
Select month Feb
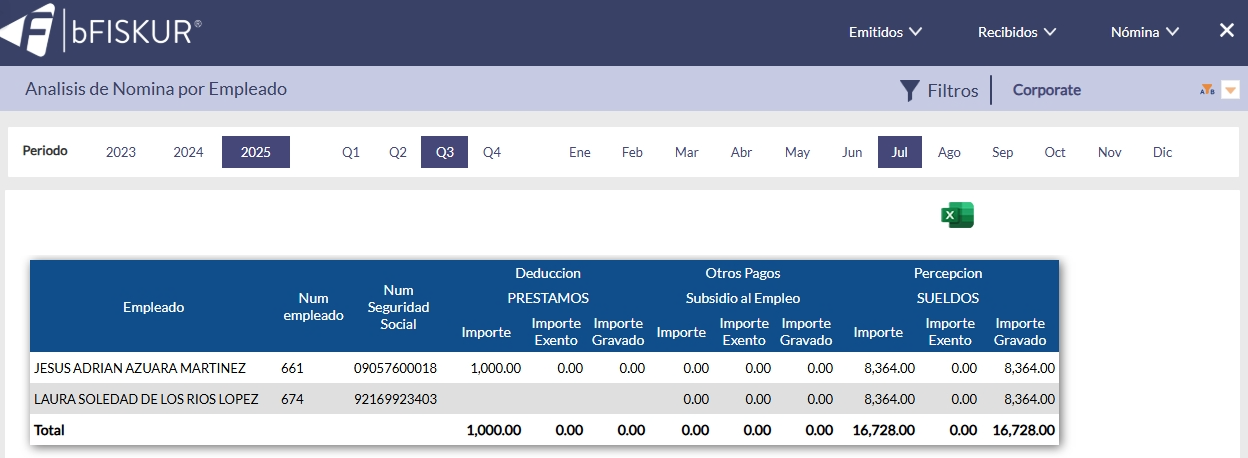pyautogui.click(x=632, y=152)
